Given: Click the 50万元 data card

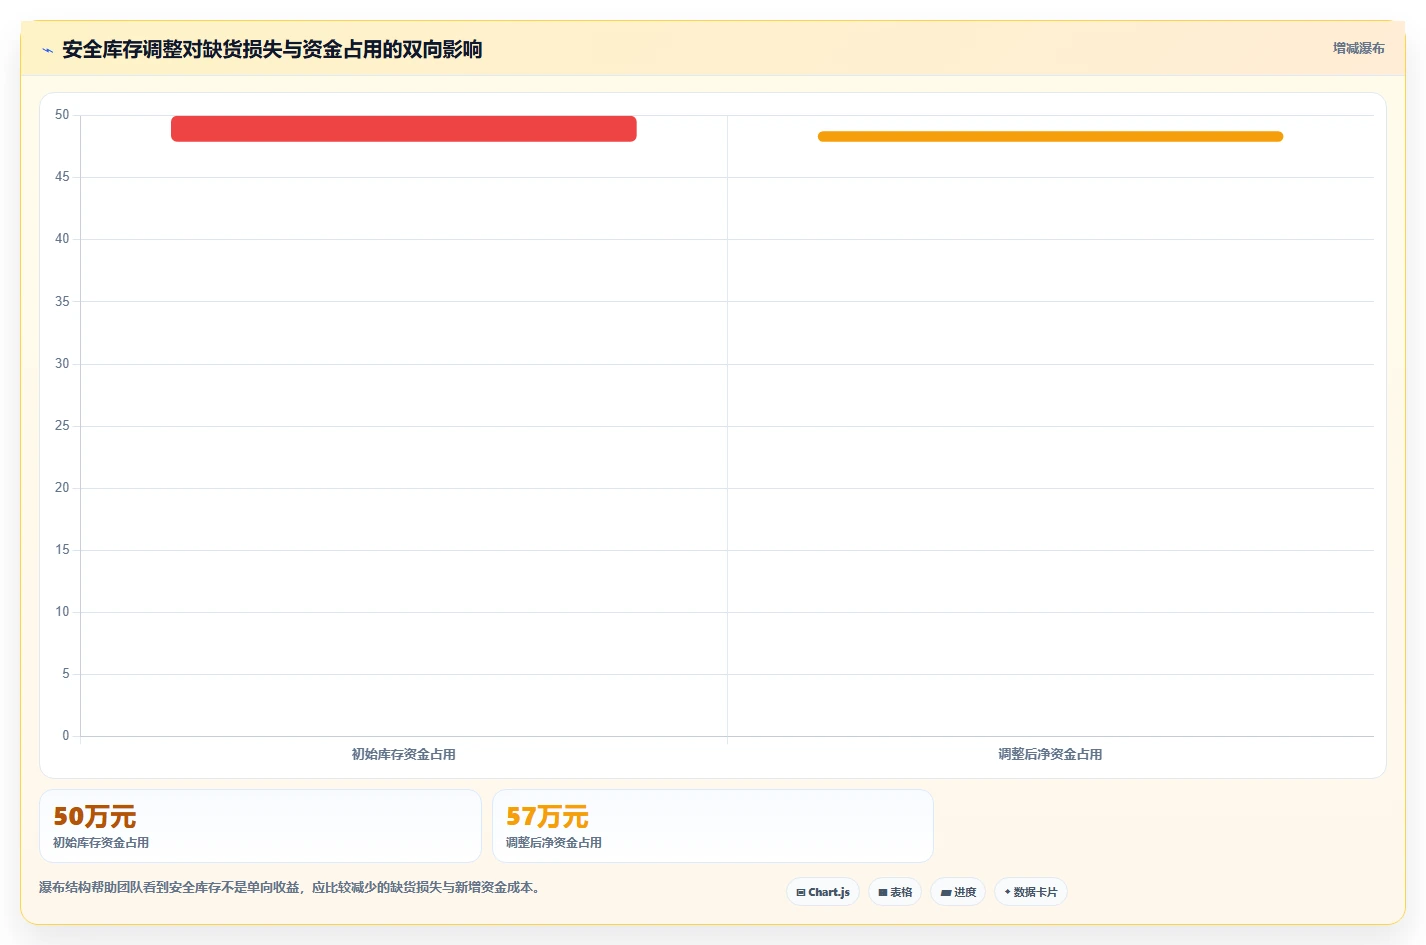Looking at the screenshot, I should coord(260,826).
